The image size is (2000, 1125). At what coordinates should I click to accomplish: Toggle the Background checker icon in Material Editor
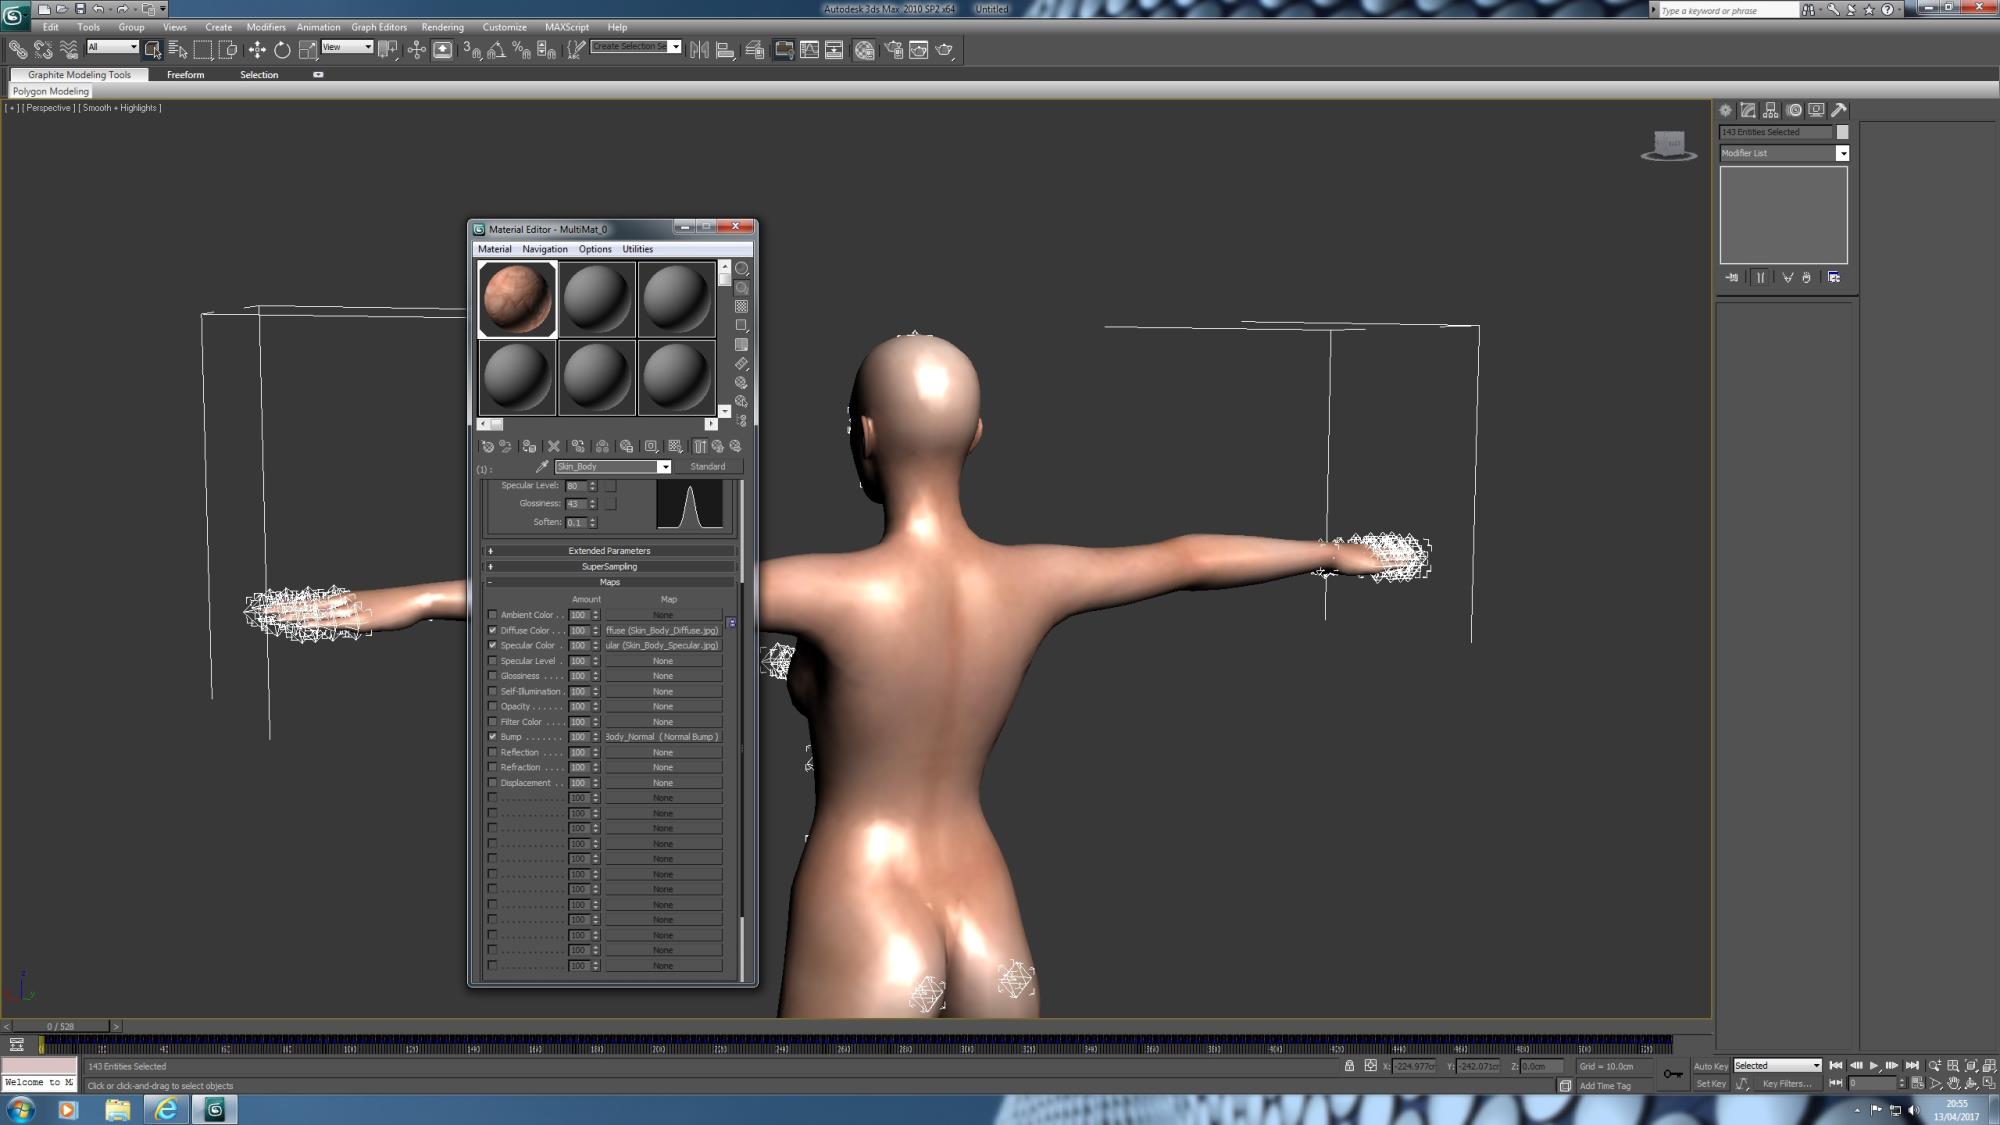[x=741, y=306]
